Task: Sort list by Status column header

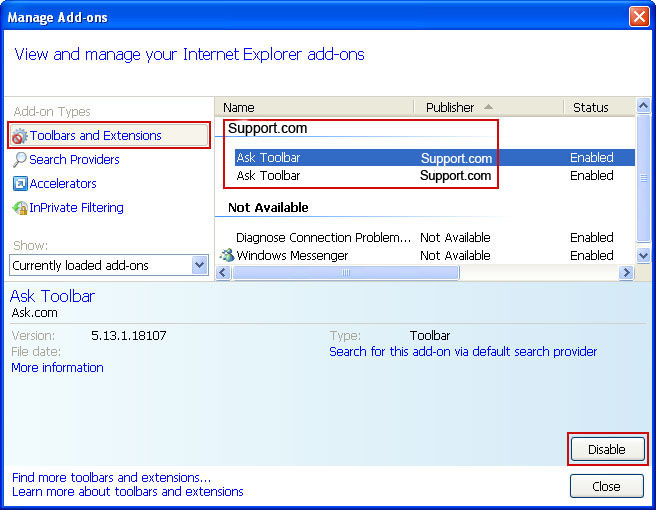Action: pyautogui.click(x=599, y=108)
